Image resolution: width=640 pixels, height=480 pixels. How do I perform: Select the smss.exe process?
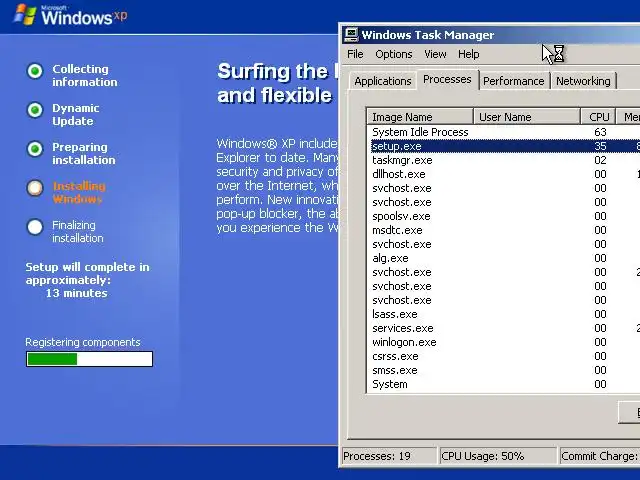504,370
